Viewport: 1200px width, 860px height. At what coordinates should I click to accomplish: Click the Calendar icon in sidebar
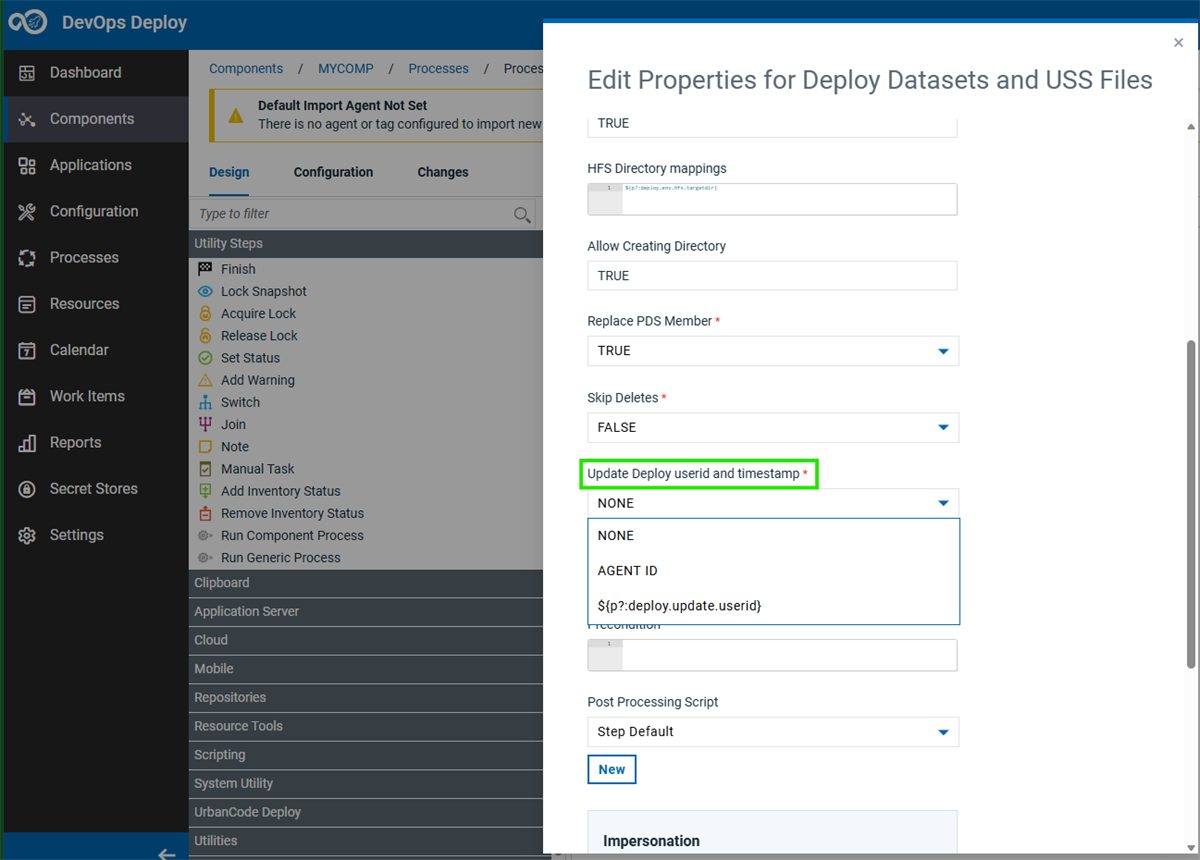click(28, 350)
